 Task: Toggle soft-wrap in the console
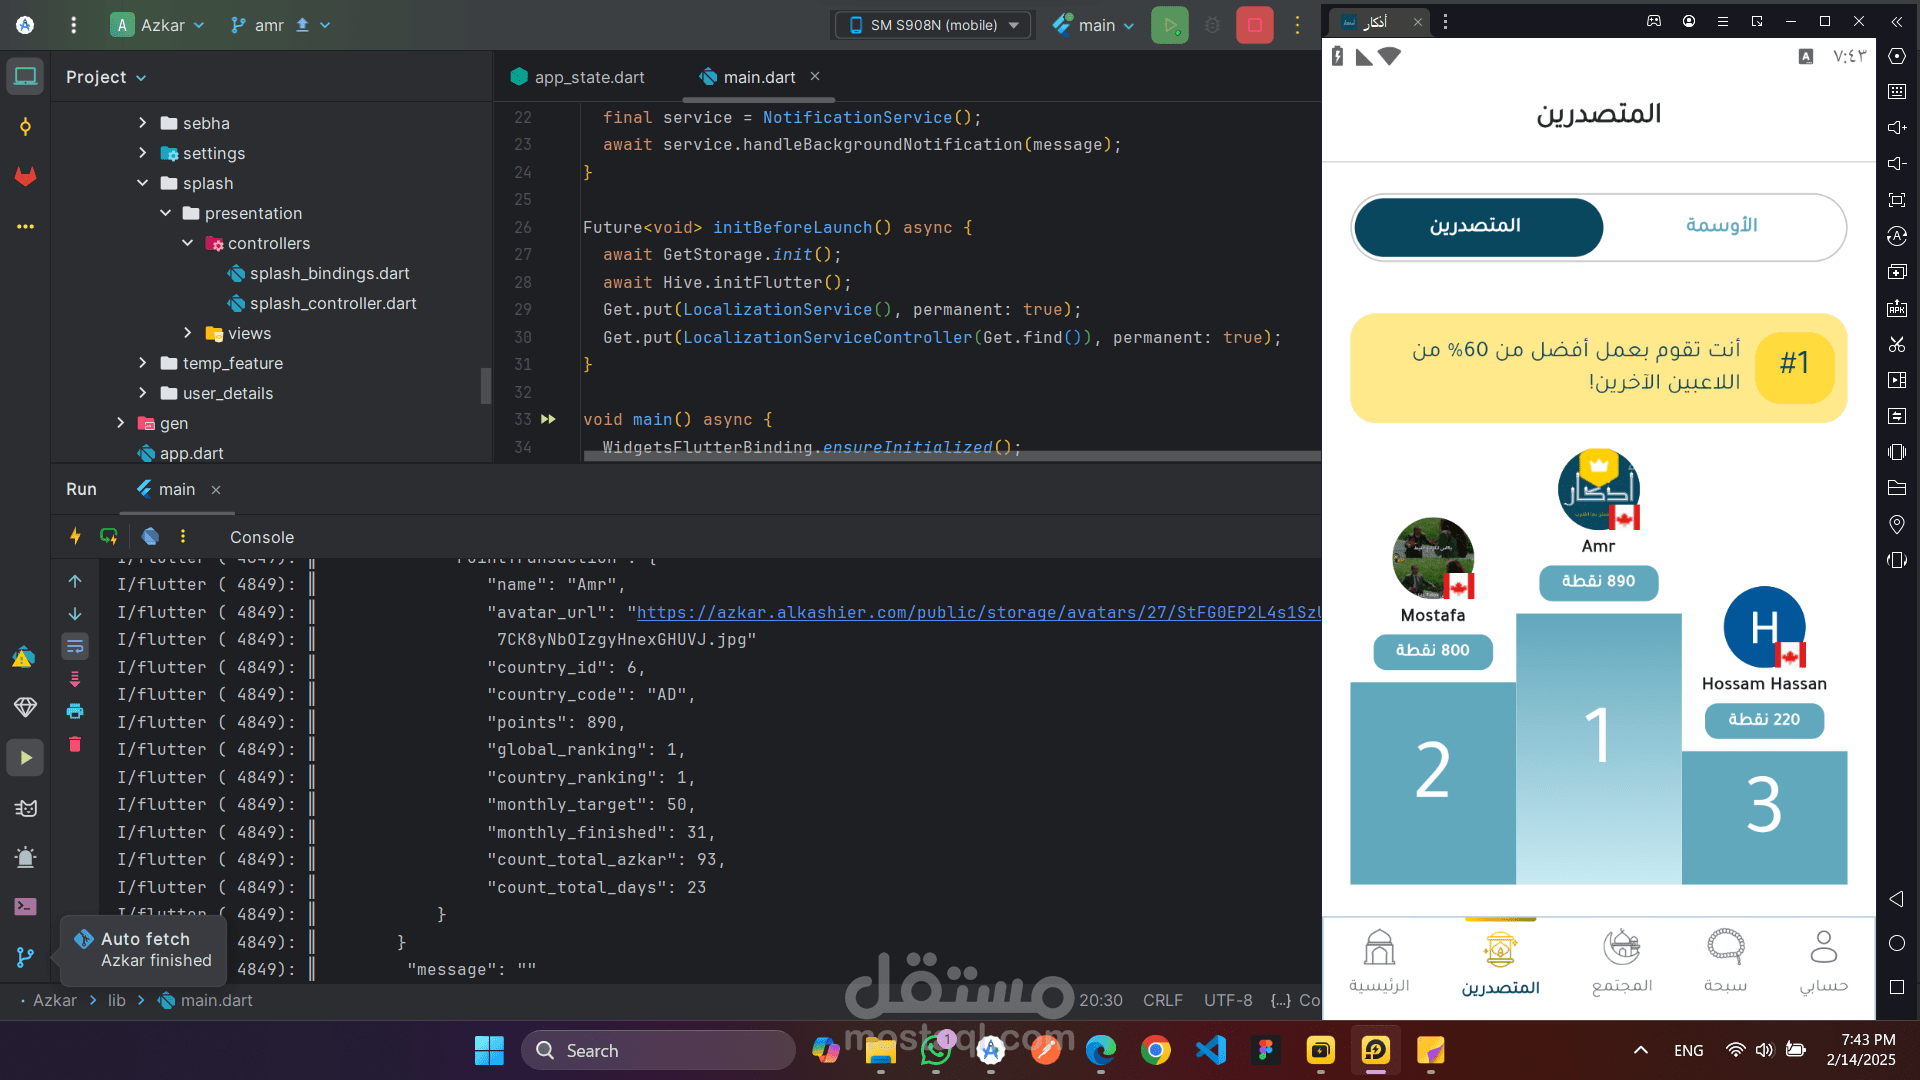75,647
